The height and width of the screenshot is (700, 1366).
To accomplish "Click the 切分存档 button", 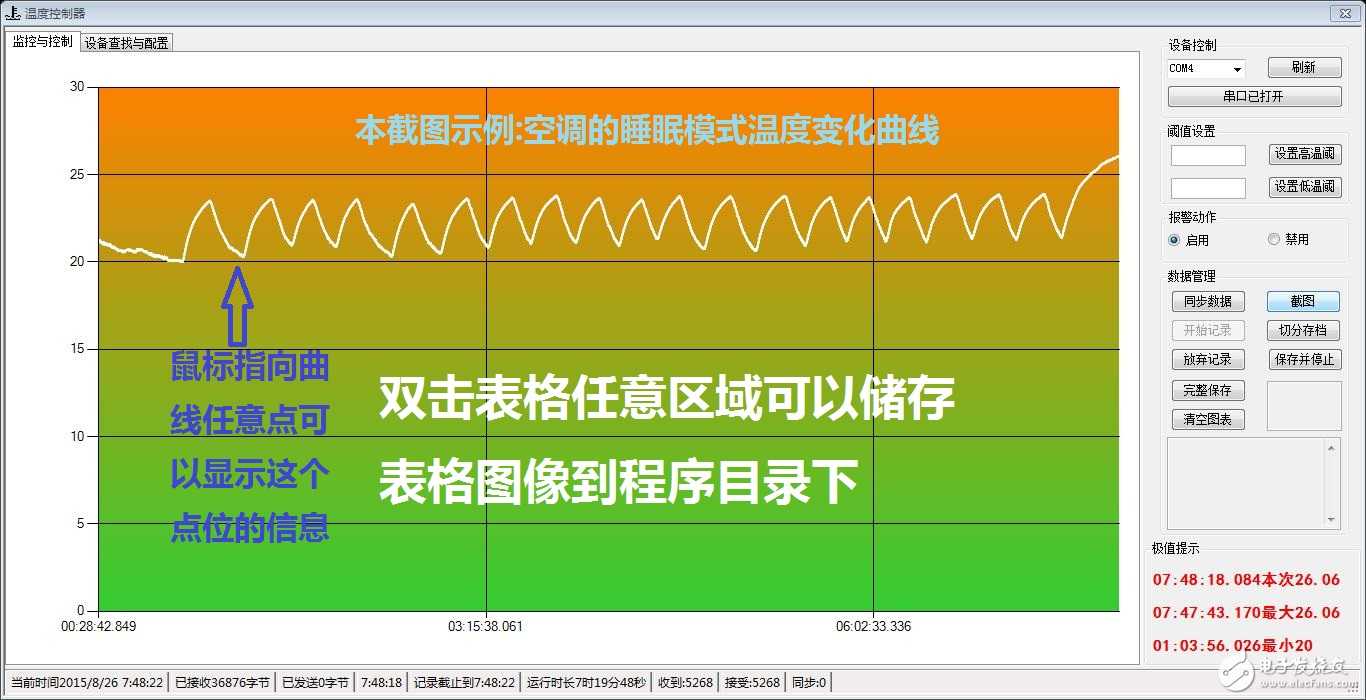I will (x=1304, y=330).
